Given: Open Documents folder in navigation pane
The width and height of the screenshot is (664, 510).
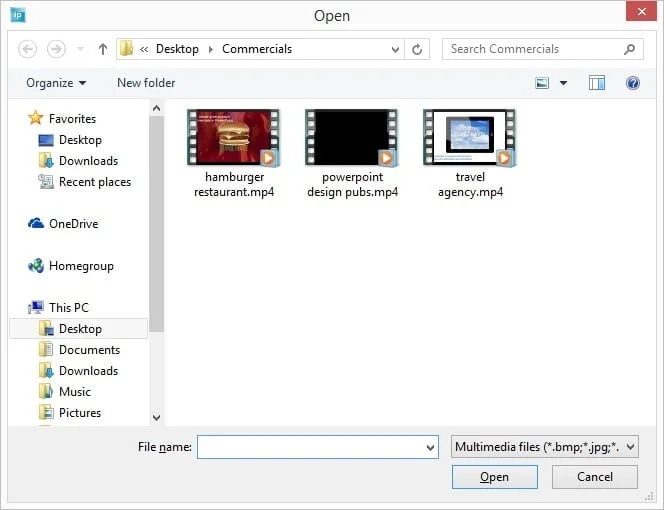Looking at the screenshot, I should click(89, 350).
